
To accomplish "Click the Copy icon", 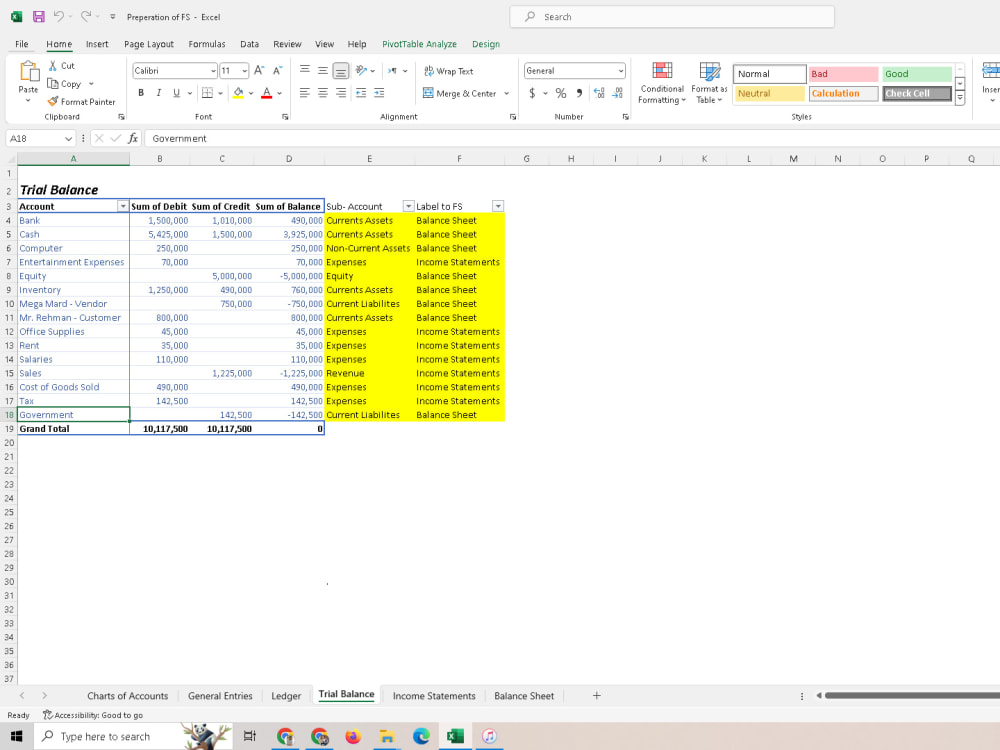I will point(53,84).
